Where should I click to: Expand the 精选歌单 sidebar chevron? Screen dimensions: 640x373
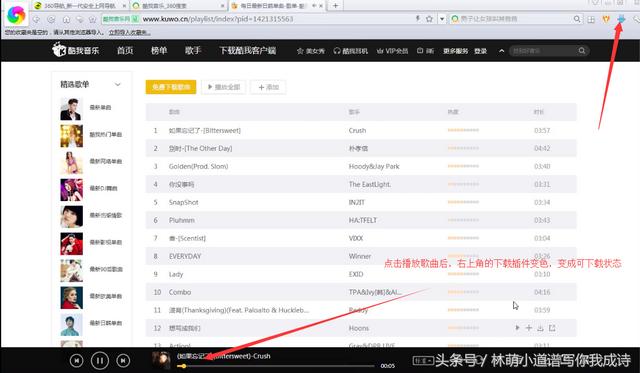pyautogui.click(x=118, y=84)
